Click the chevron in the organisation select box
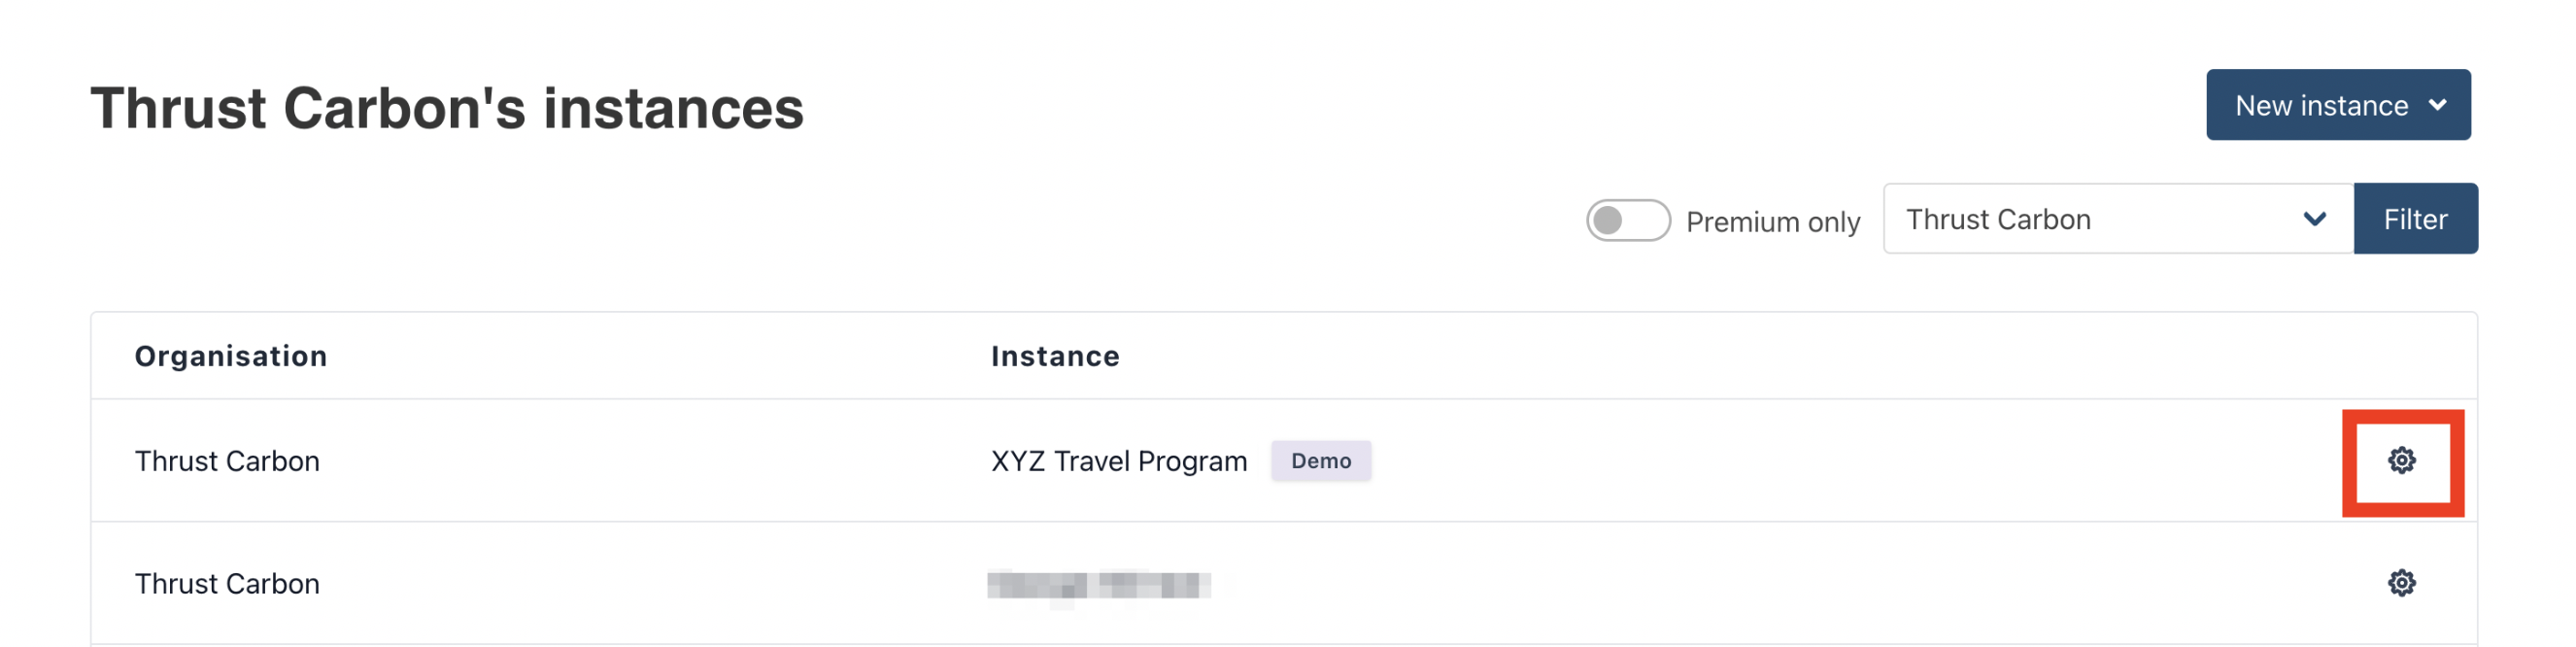Screen dimensions: 2576x647 click(2314, 219)
